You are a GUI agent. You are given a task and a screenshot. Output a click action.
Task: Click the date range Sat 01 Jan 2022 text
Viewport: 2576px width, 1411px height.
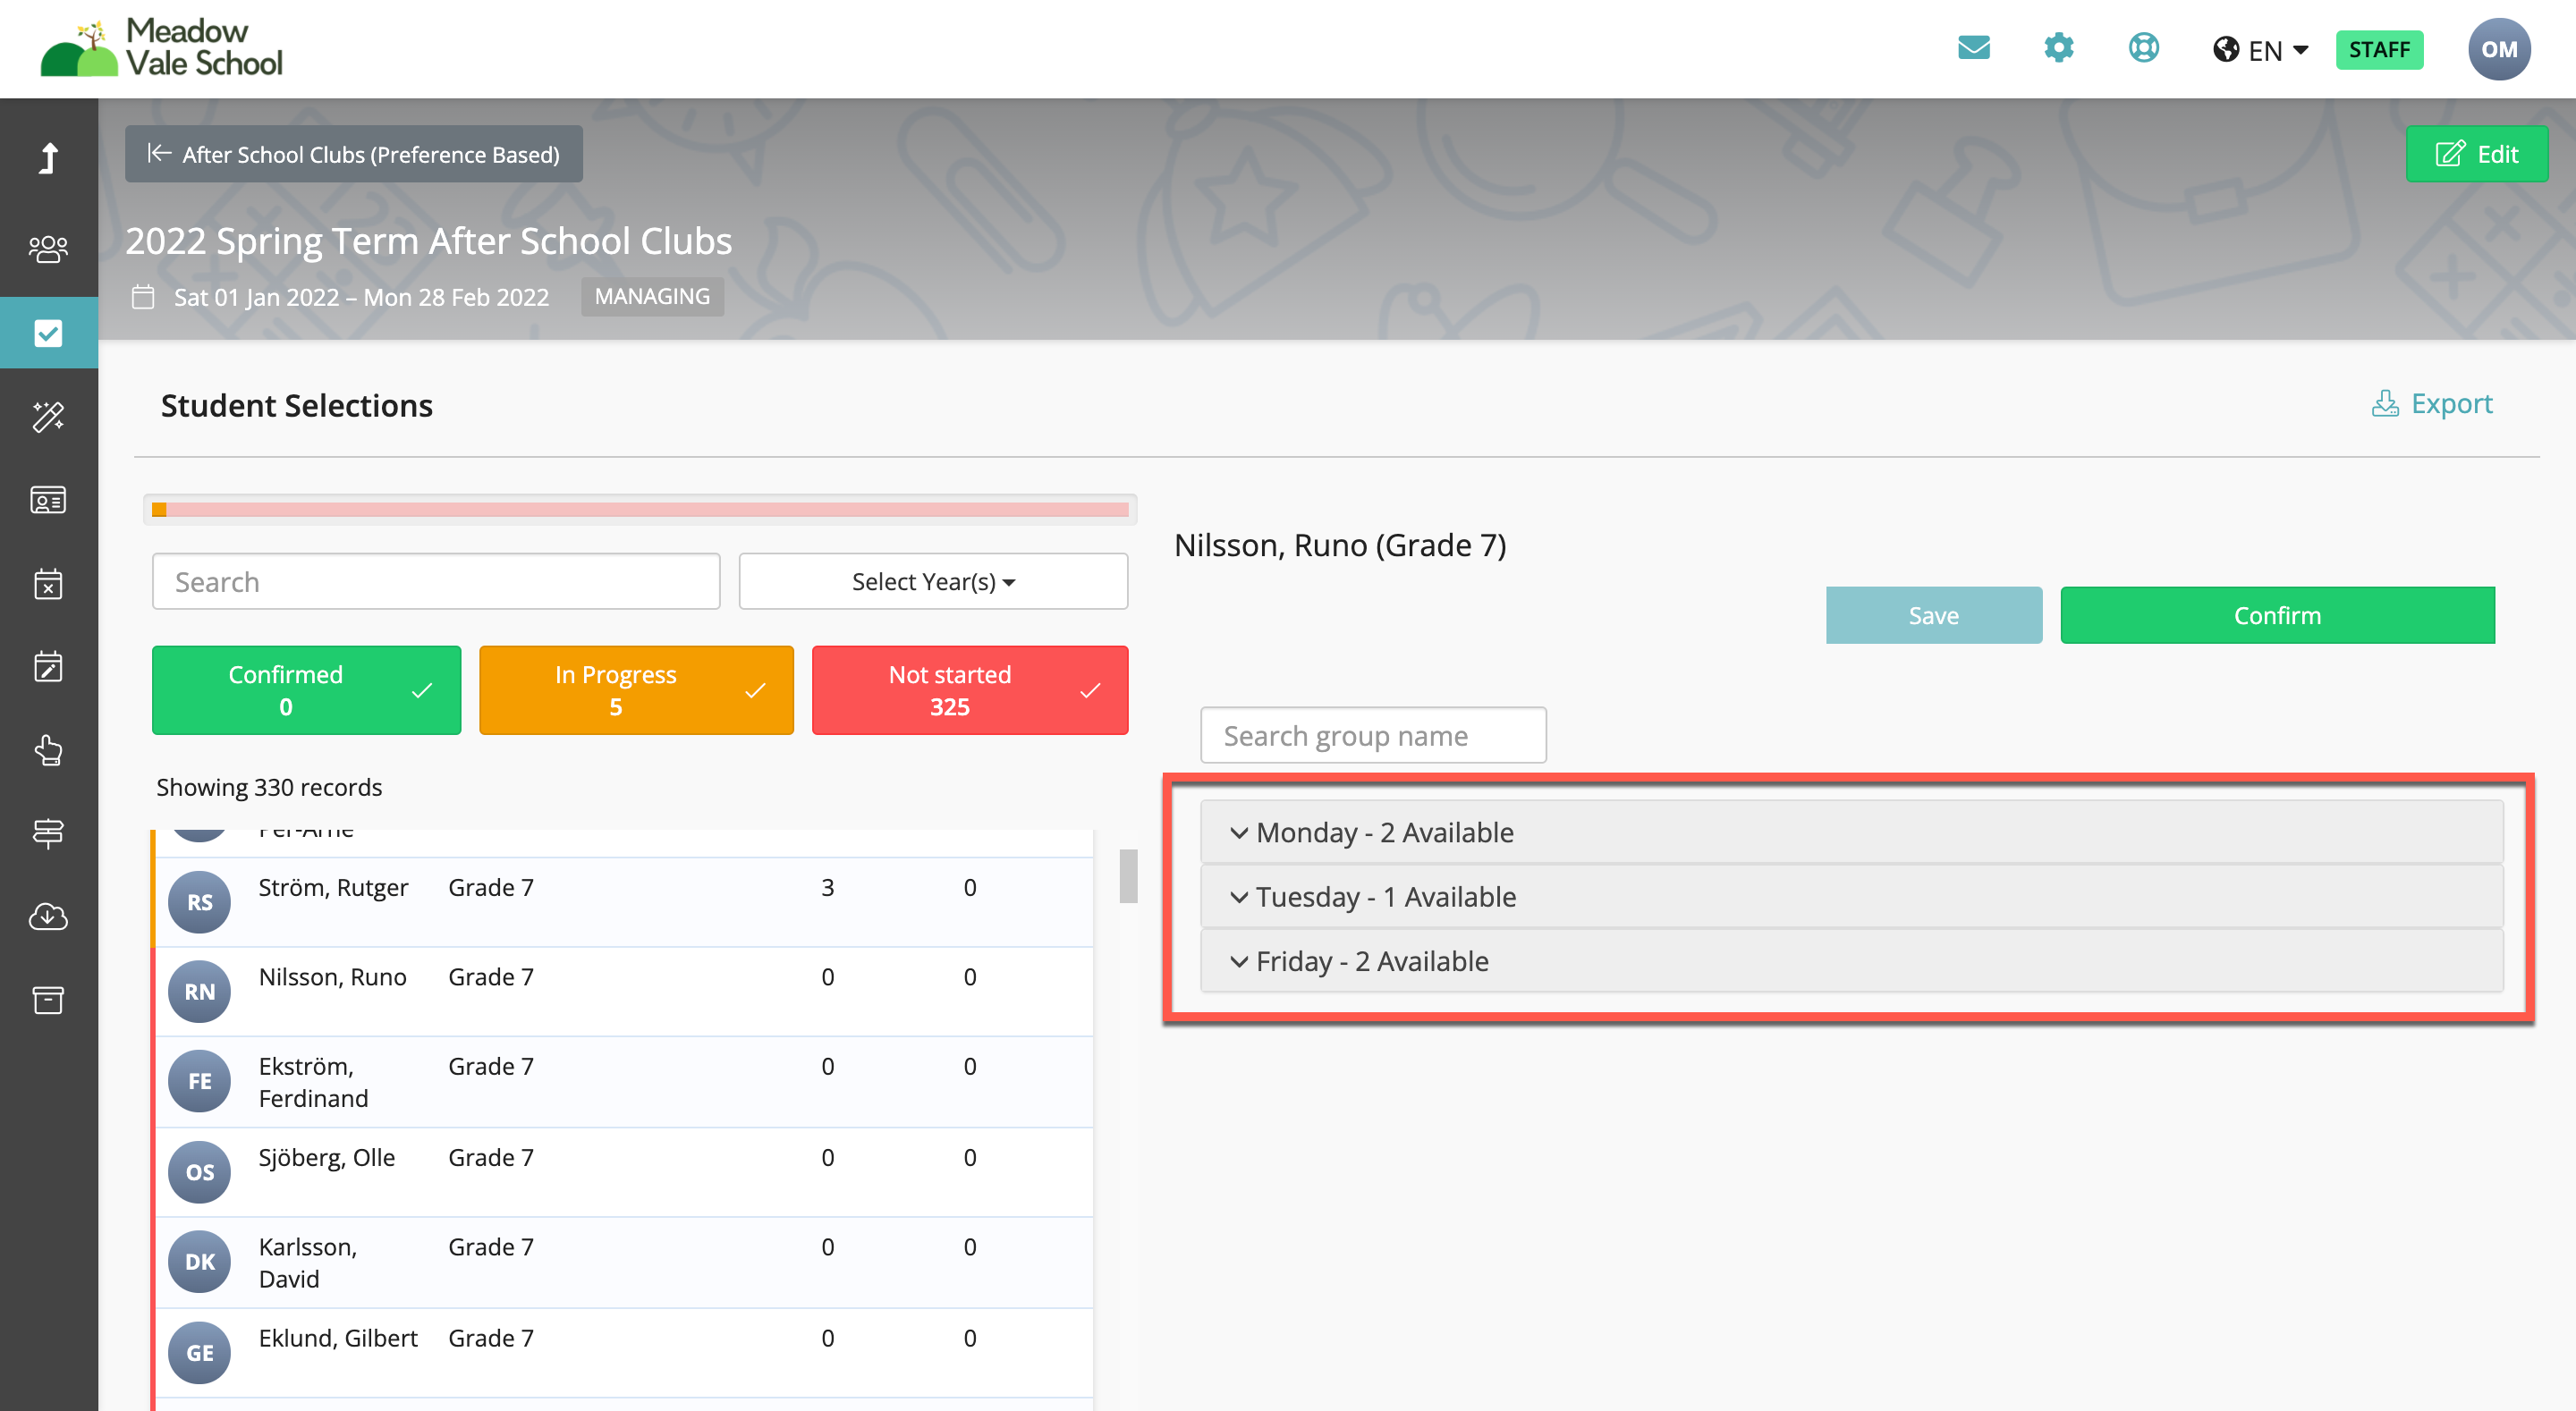pos(361,297)
